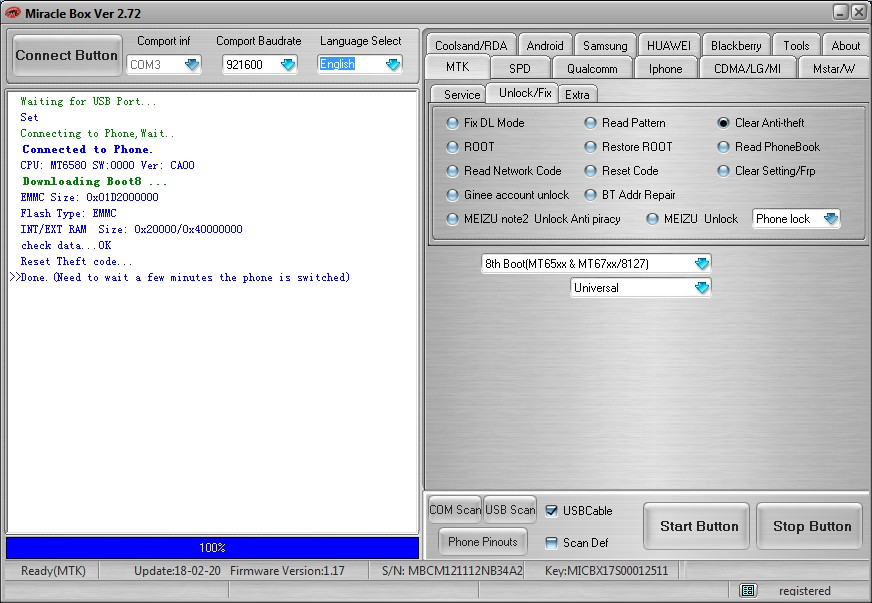The image size is (872, 603).
Task: Select the Ginee account unlock option
Action: coord(452,195)
